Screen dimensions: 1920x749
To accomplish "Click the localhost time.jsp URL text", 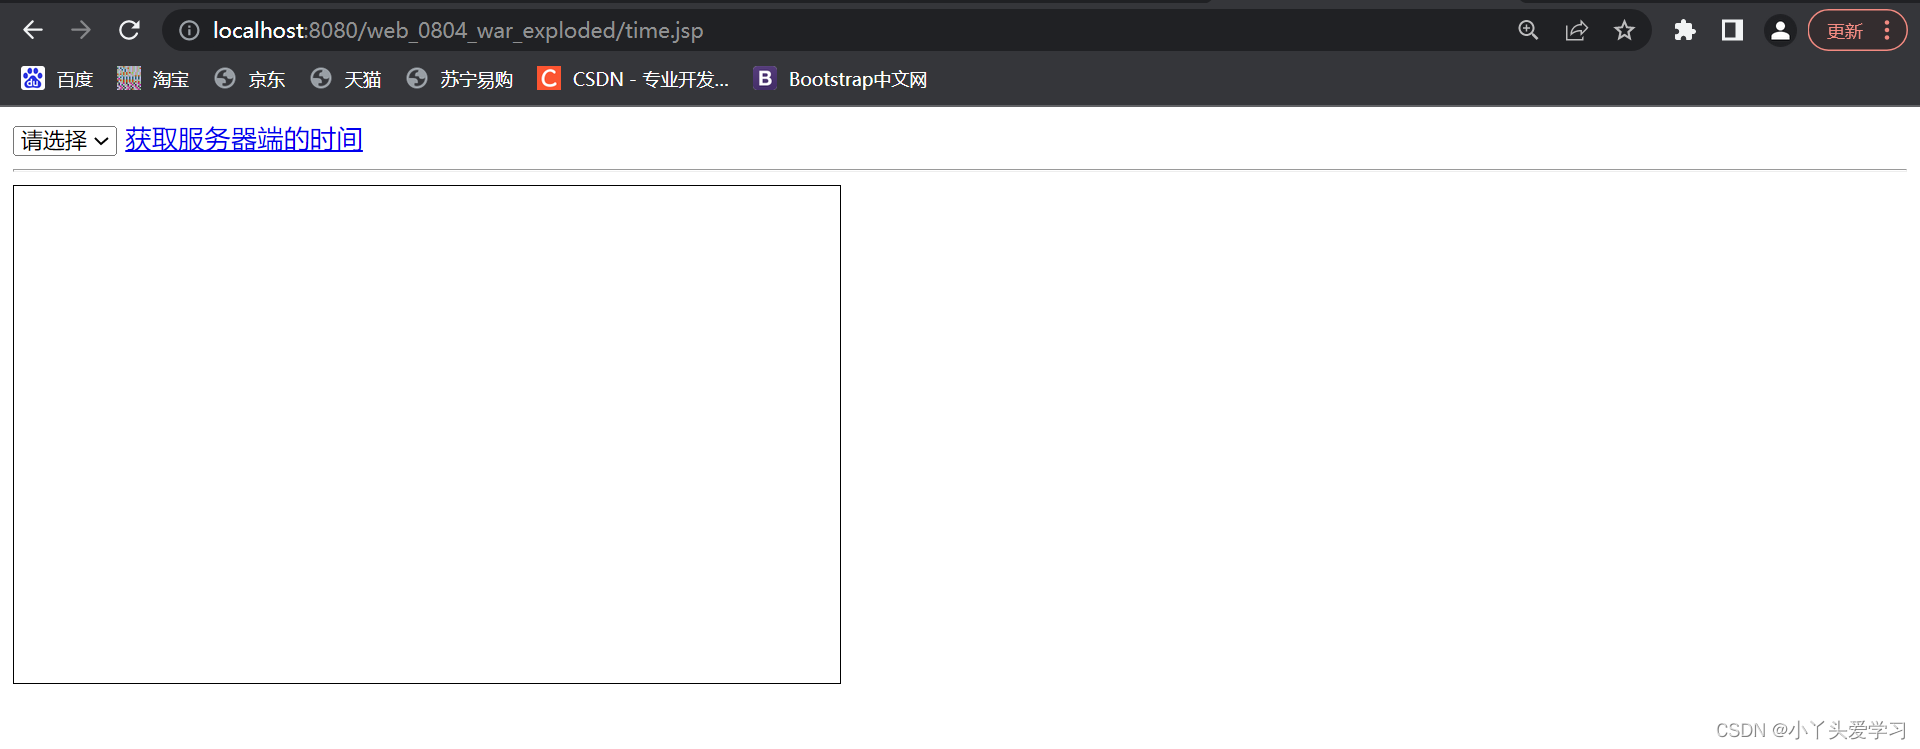I will [x=458, y=31].
